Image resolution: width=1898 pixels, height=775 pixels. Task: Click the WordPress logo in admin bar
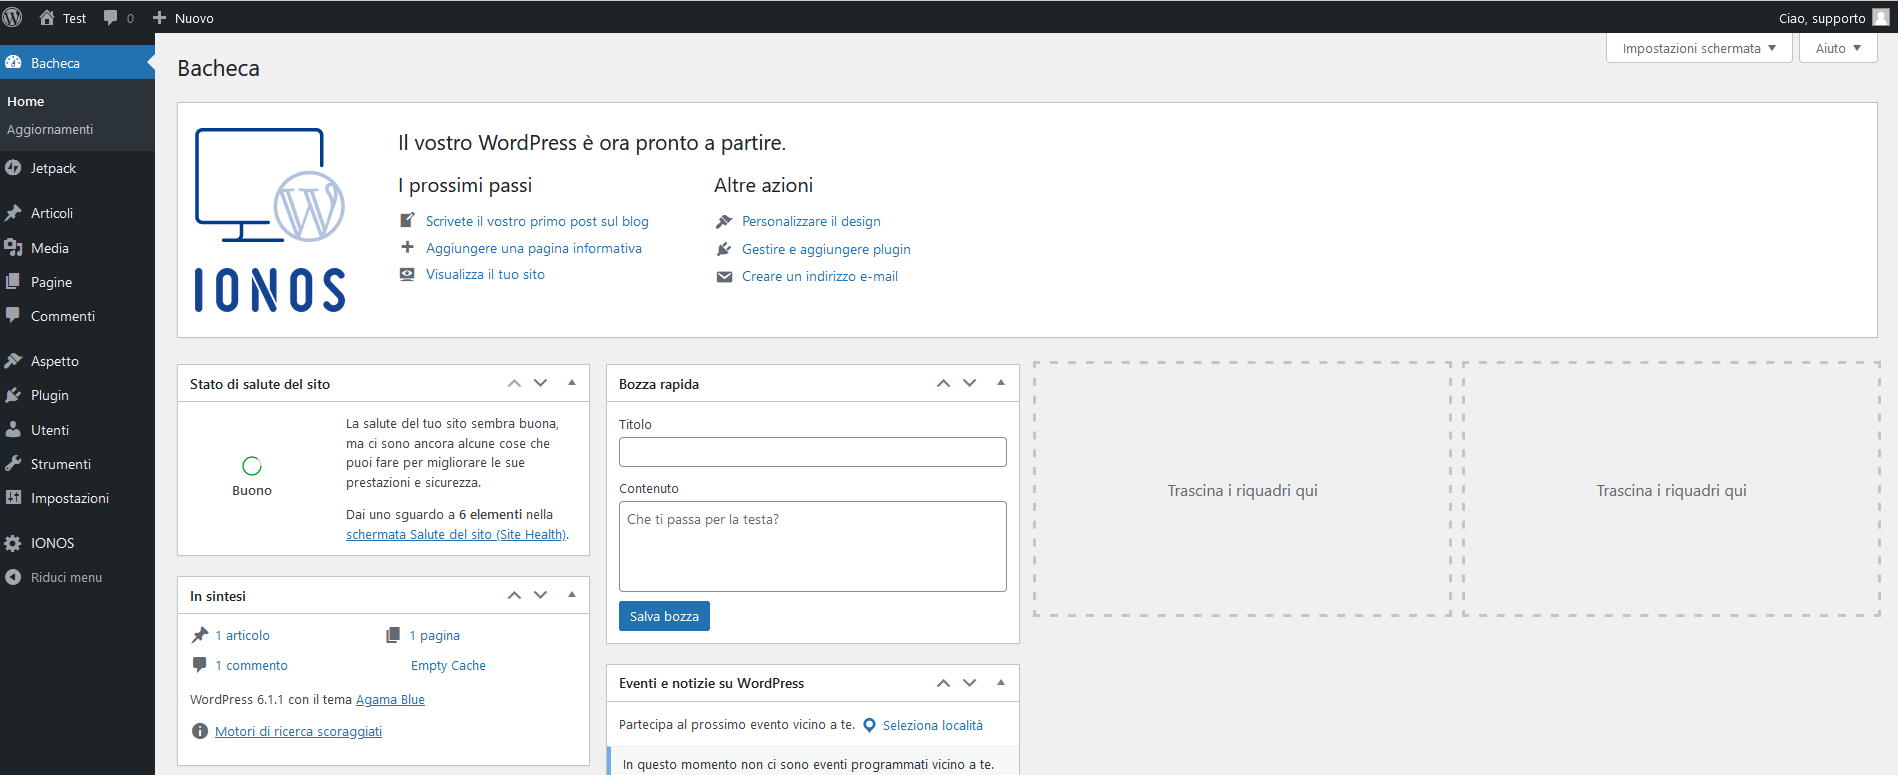tap(13, 18)
